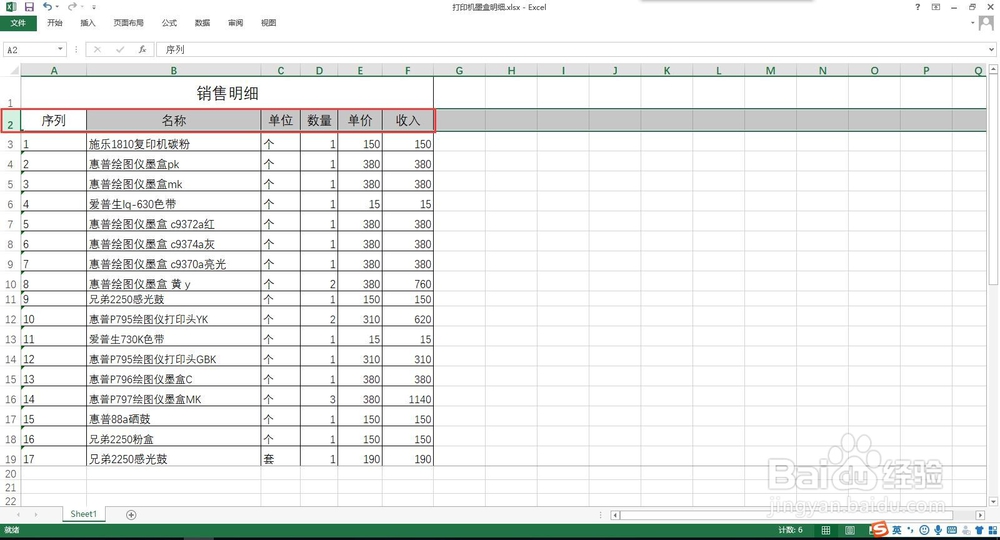The image size is (1000, 540).
Task: Click horizontal scrollbar right arrow
Action: tap(980, 515)
